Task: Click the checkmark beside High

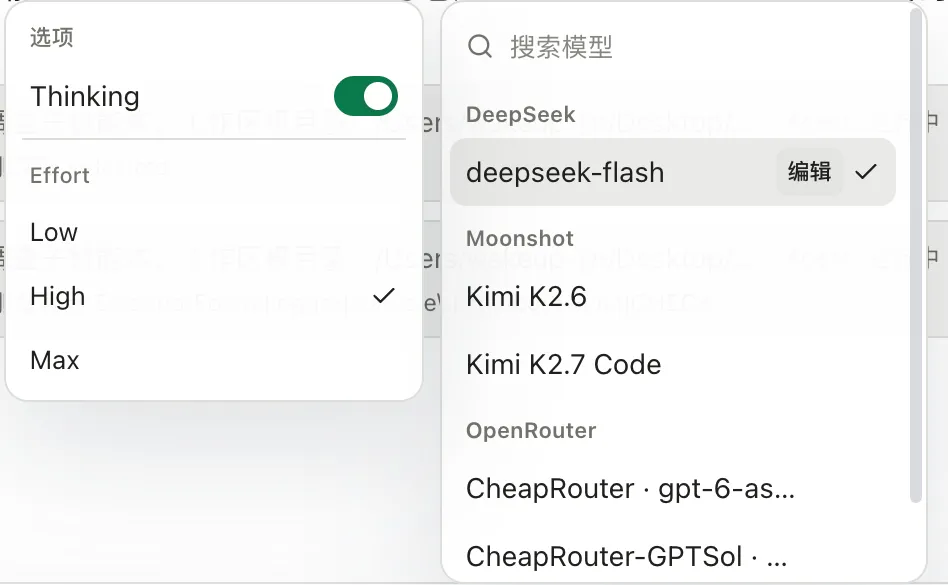Action: tap(383, 296)
